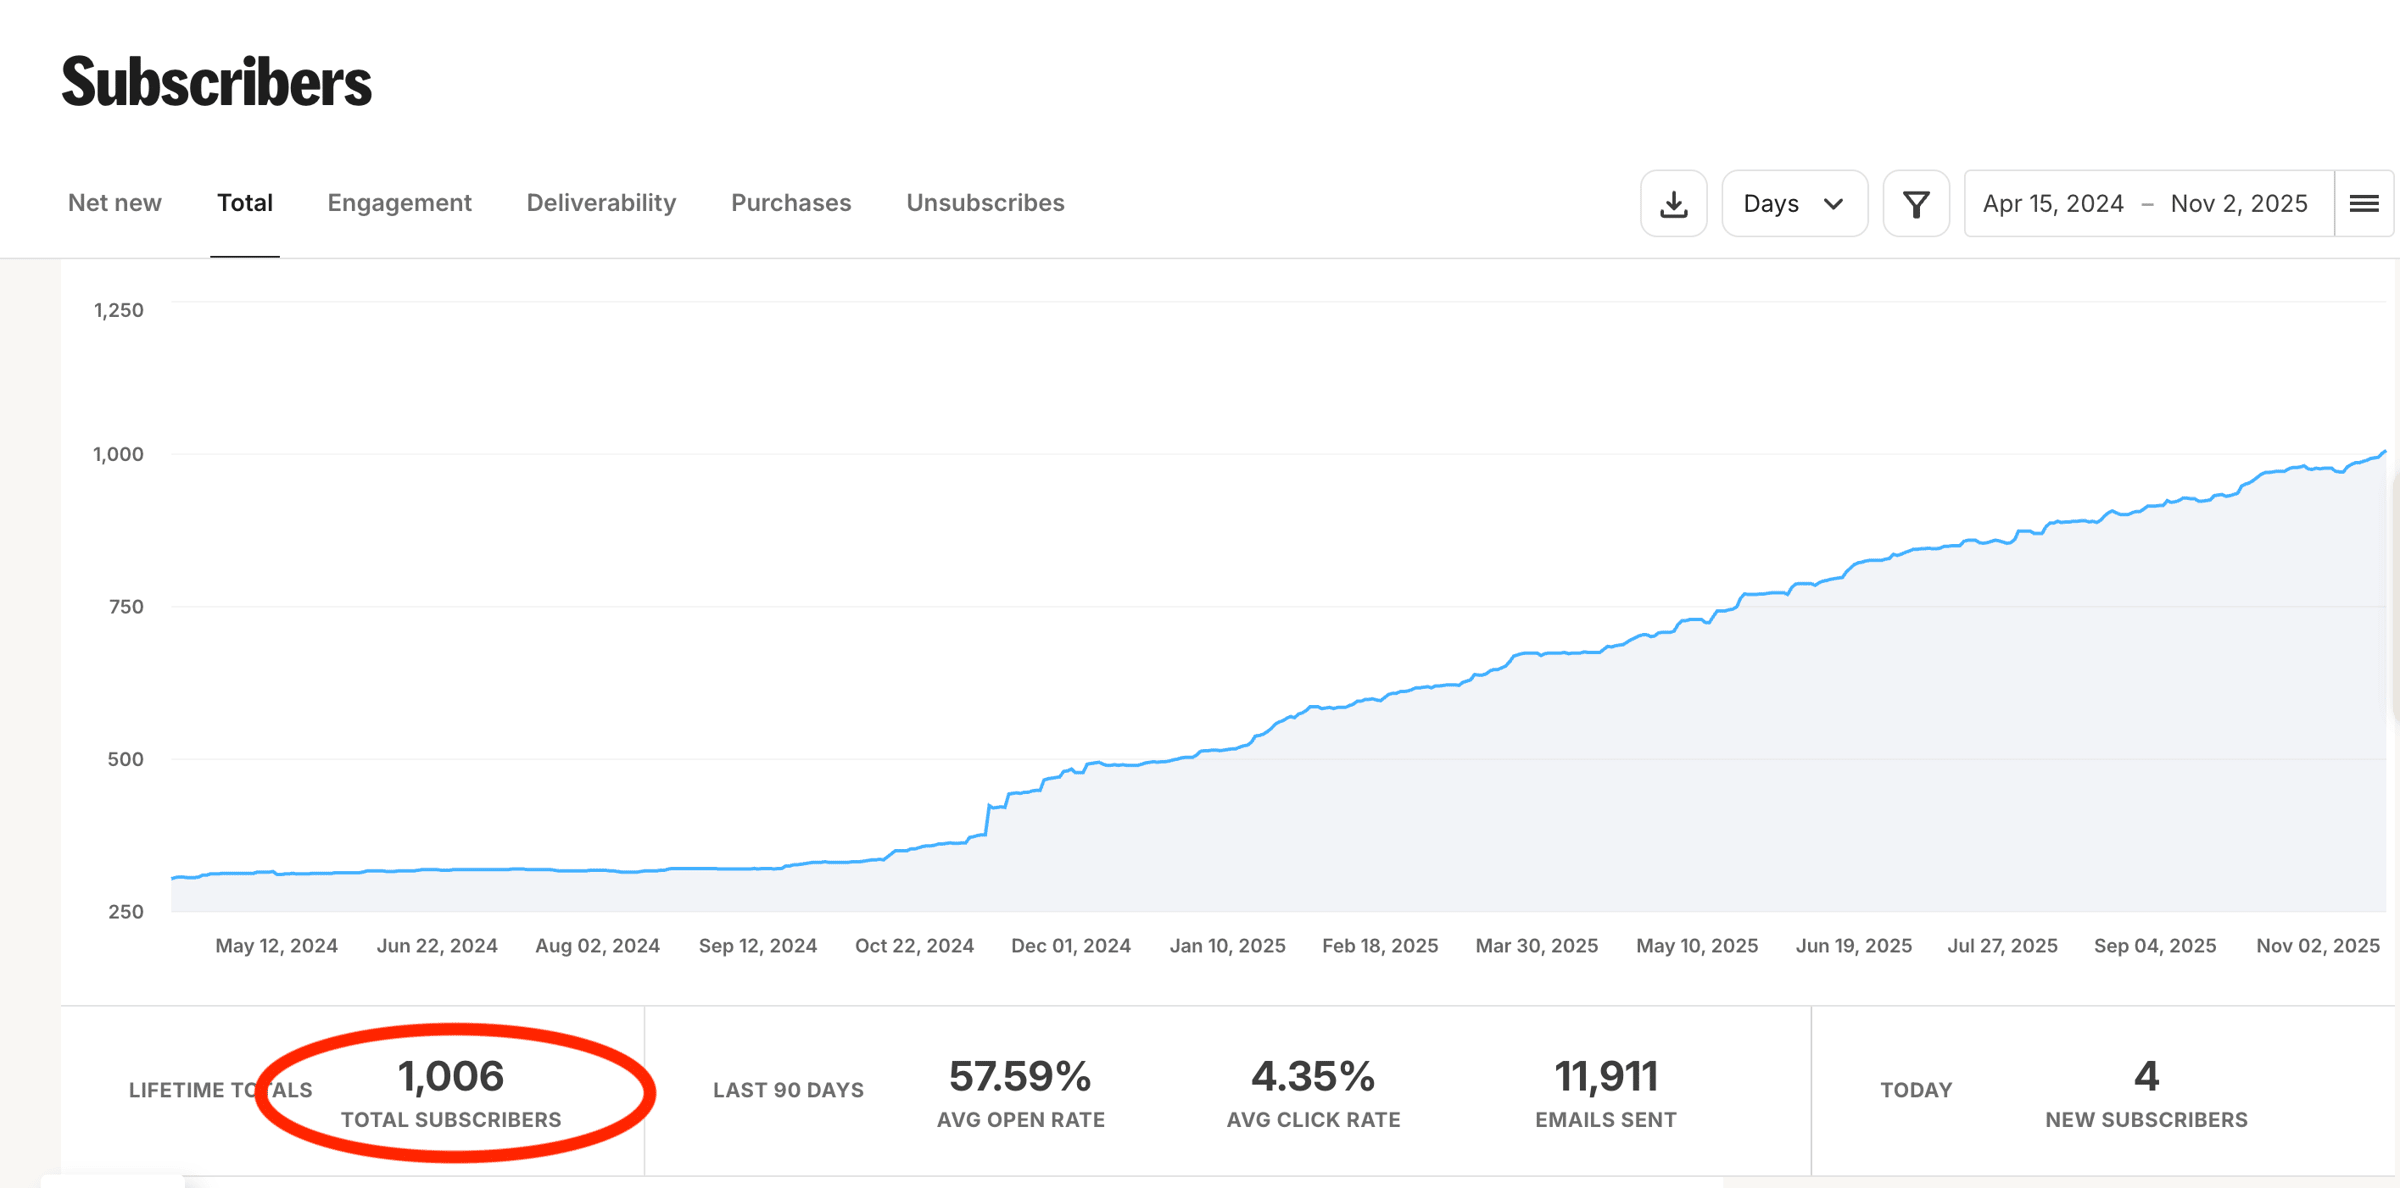Expand the Days interval dropdown
The width and height of the screenshot is (2400, 1188).
pyautogui.click(x=1793, y=204)
